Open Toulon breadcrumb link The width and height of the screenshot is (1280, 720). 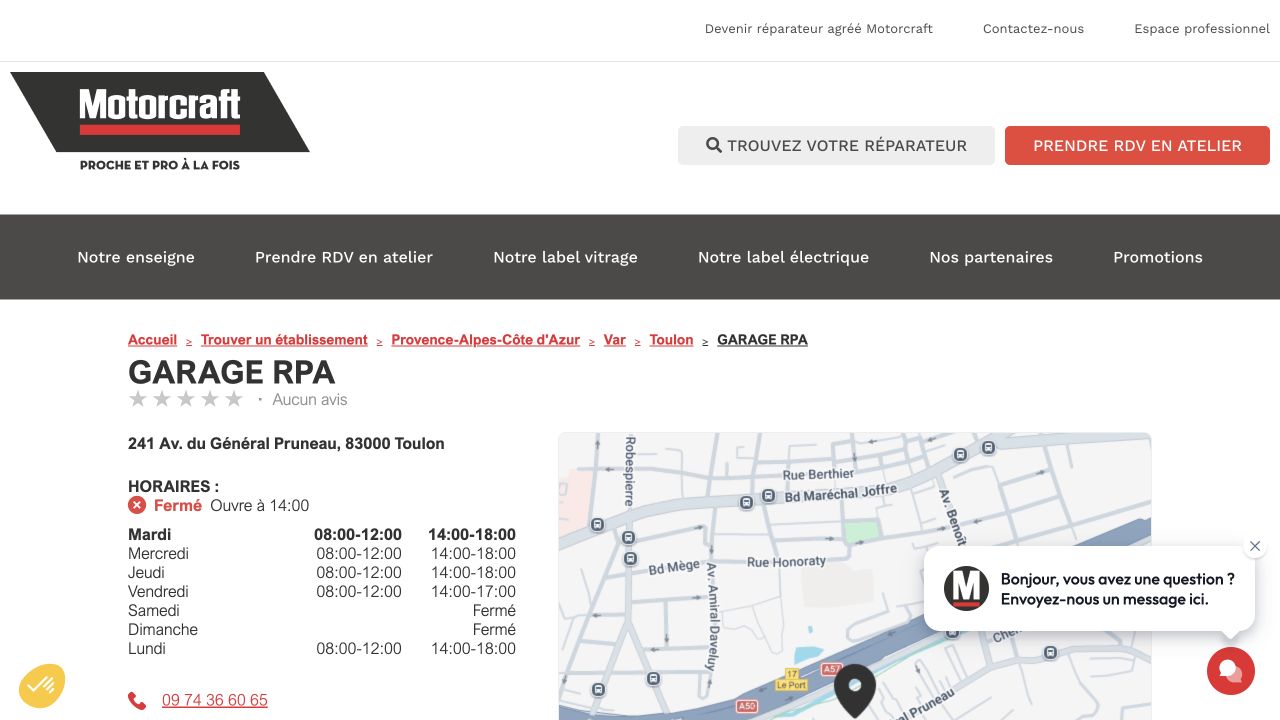coord(671,340)
